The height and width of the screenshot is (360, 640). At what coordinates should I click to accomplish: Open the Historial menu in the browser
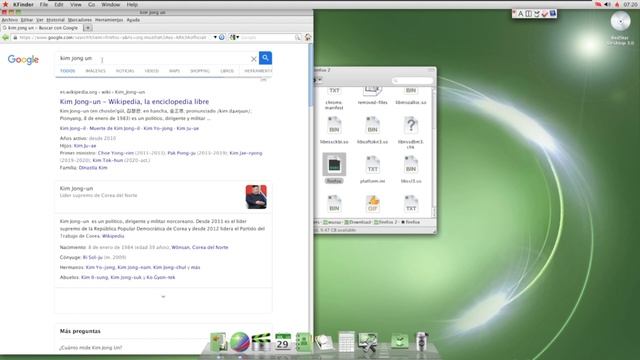pyautogui.click(x=55, y=20)
